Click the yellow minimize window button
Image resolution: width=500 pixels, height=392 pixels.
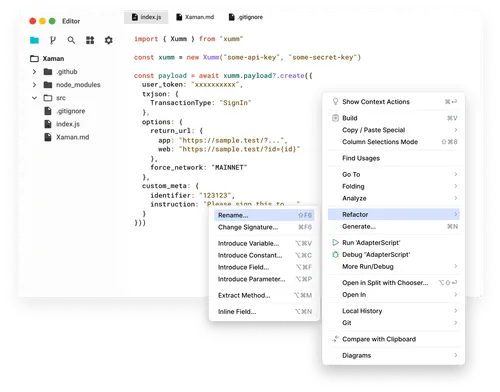42,21
